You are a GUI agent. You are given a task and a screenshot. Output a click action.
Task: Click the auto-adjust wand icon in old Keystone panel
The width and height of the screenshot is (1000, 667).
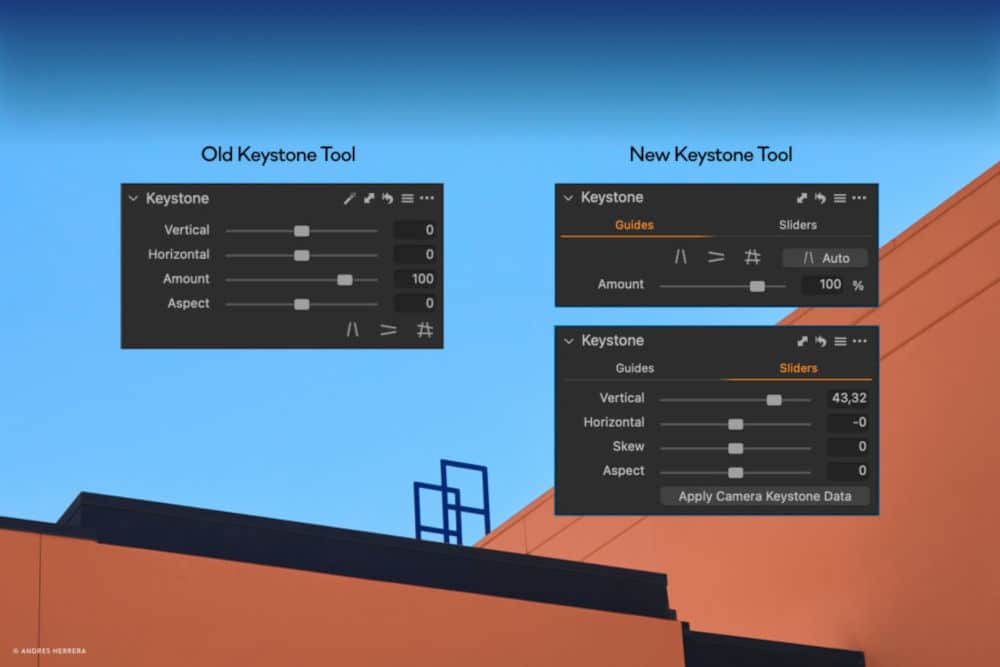tap(349, 198)
